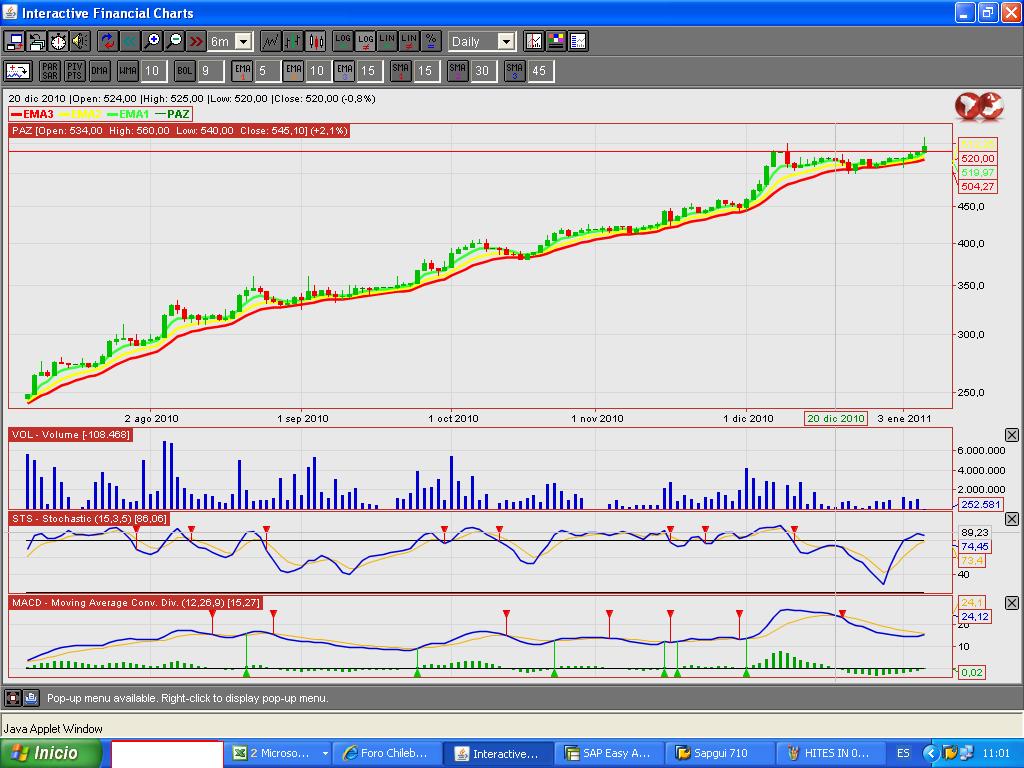Image resolution: width=1024 pixels, height=768 pixels.
Task: Click the EMA3 red legend entry
Action: (x=32, y=114)
